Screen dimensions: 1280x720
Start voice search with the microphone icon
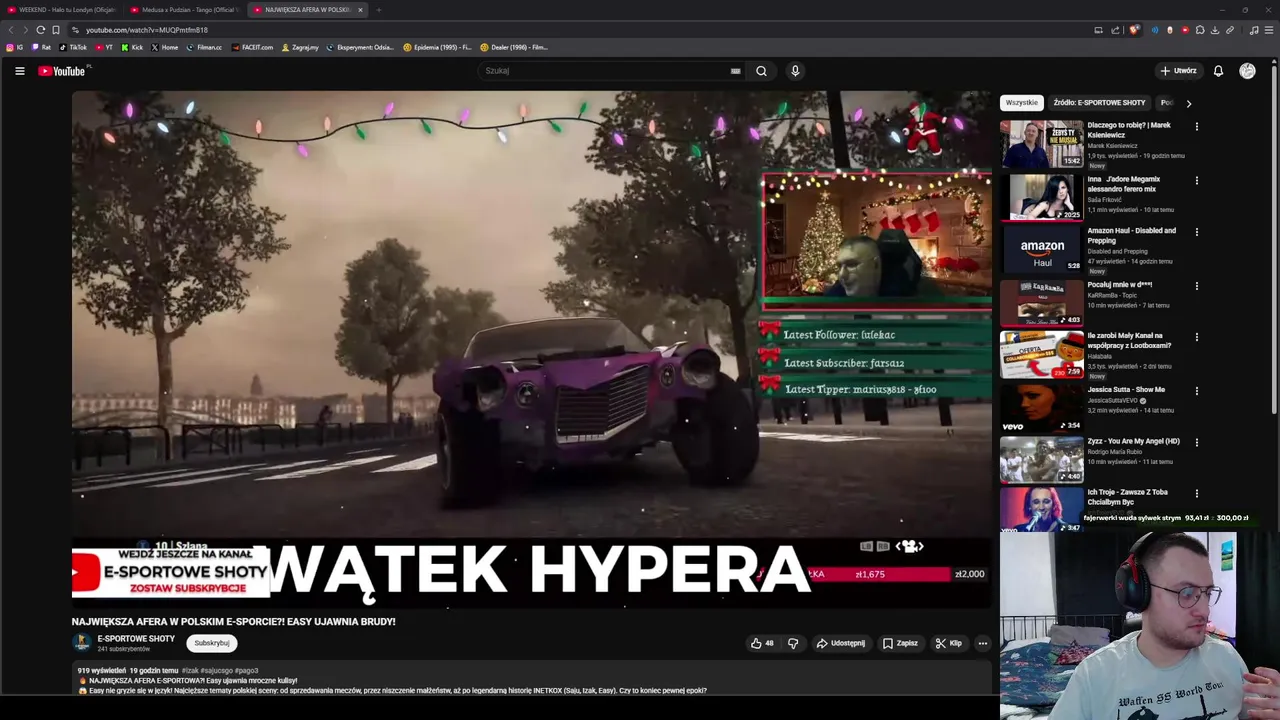coord(795,71)
